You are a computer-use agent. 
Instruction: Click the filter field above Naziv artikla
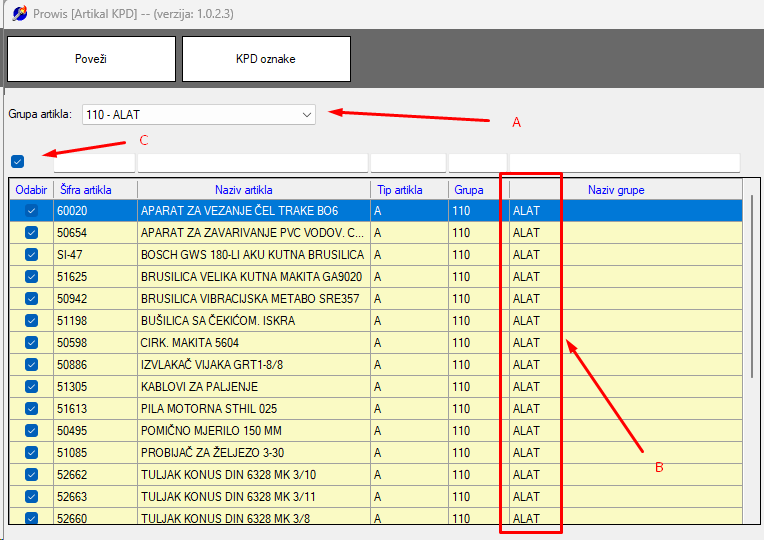[x=252, y=163]
